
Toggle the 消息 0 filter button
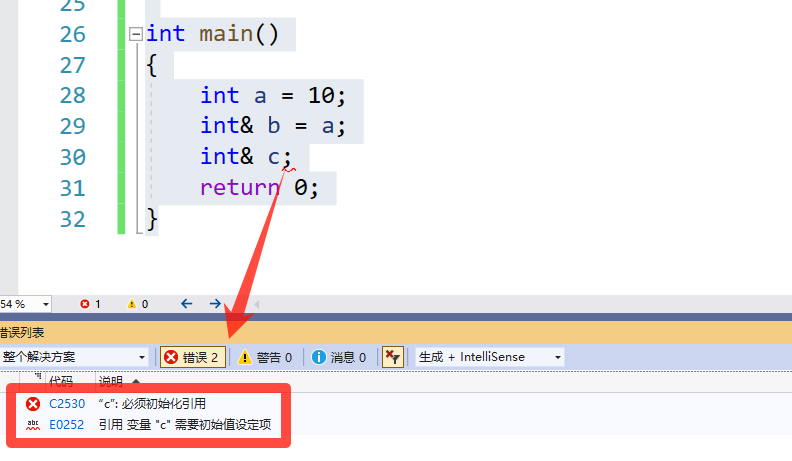(x=339, y=357)
